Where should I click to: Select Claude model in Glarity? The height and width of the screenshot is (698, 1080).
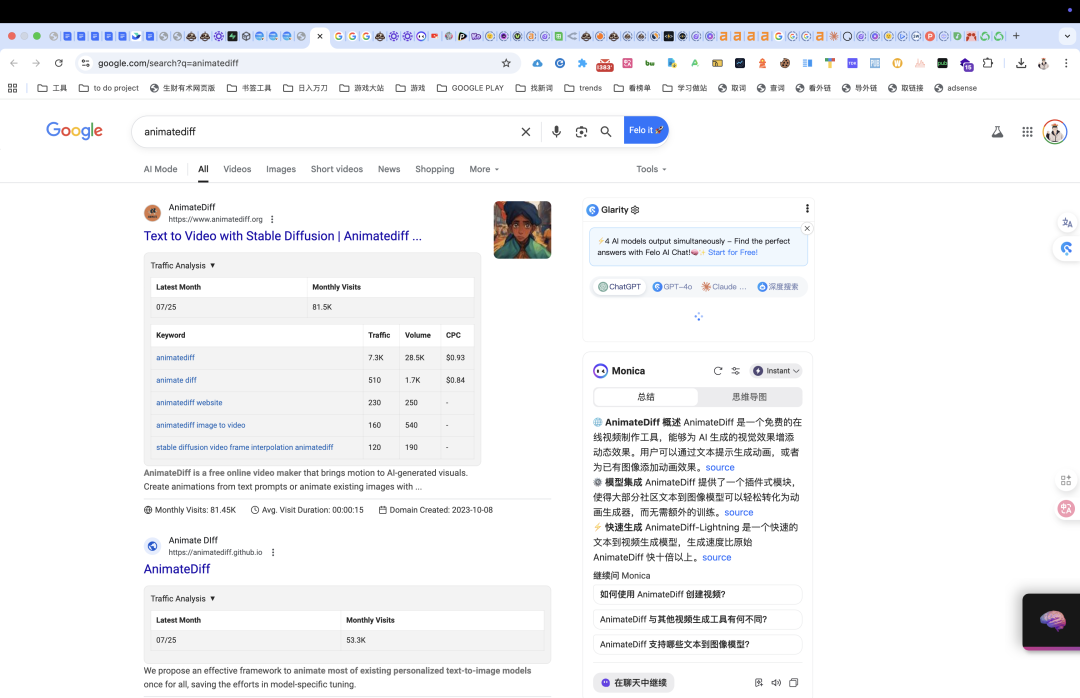pos(724,287)
